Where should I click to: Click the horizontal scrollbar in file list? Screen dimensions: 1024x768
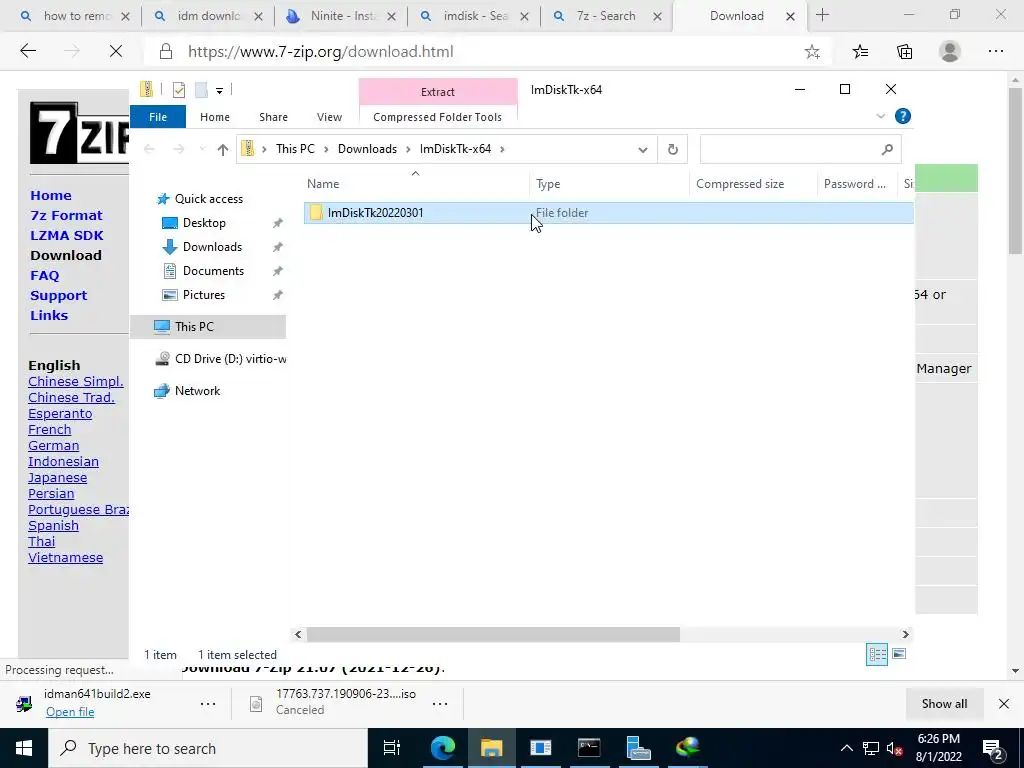(x=493, y=634)
